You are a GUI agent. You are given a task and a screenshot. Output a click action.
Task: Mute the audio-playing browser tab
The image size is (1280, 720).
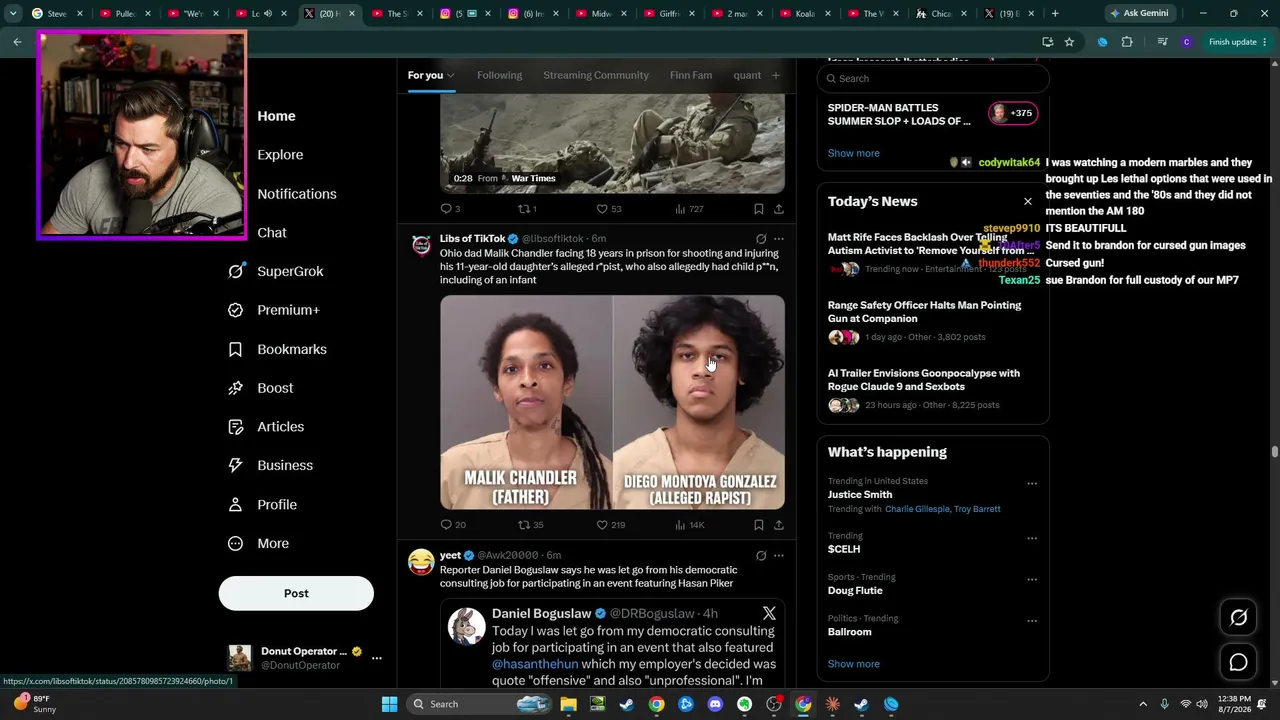(x=267, y=14)
